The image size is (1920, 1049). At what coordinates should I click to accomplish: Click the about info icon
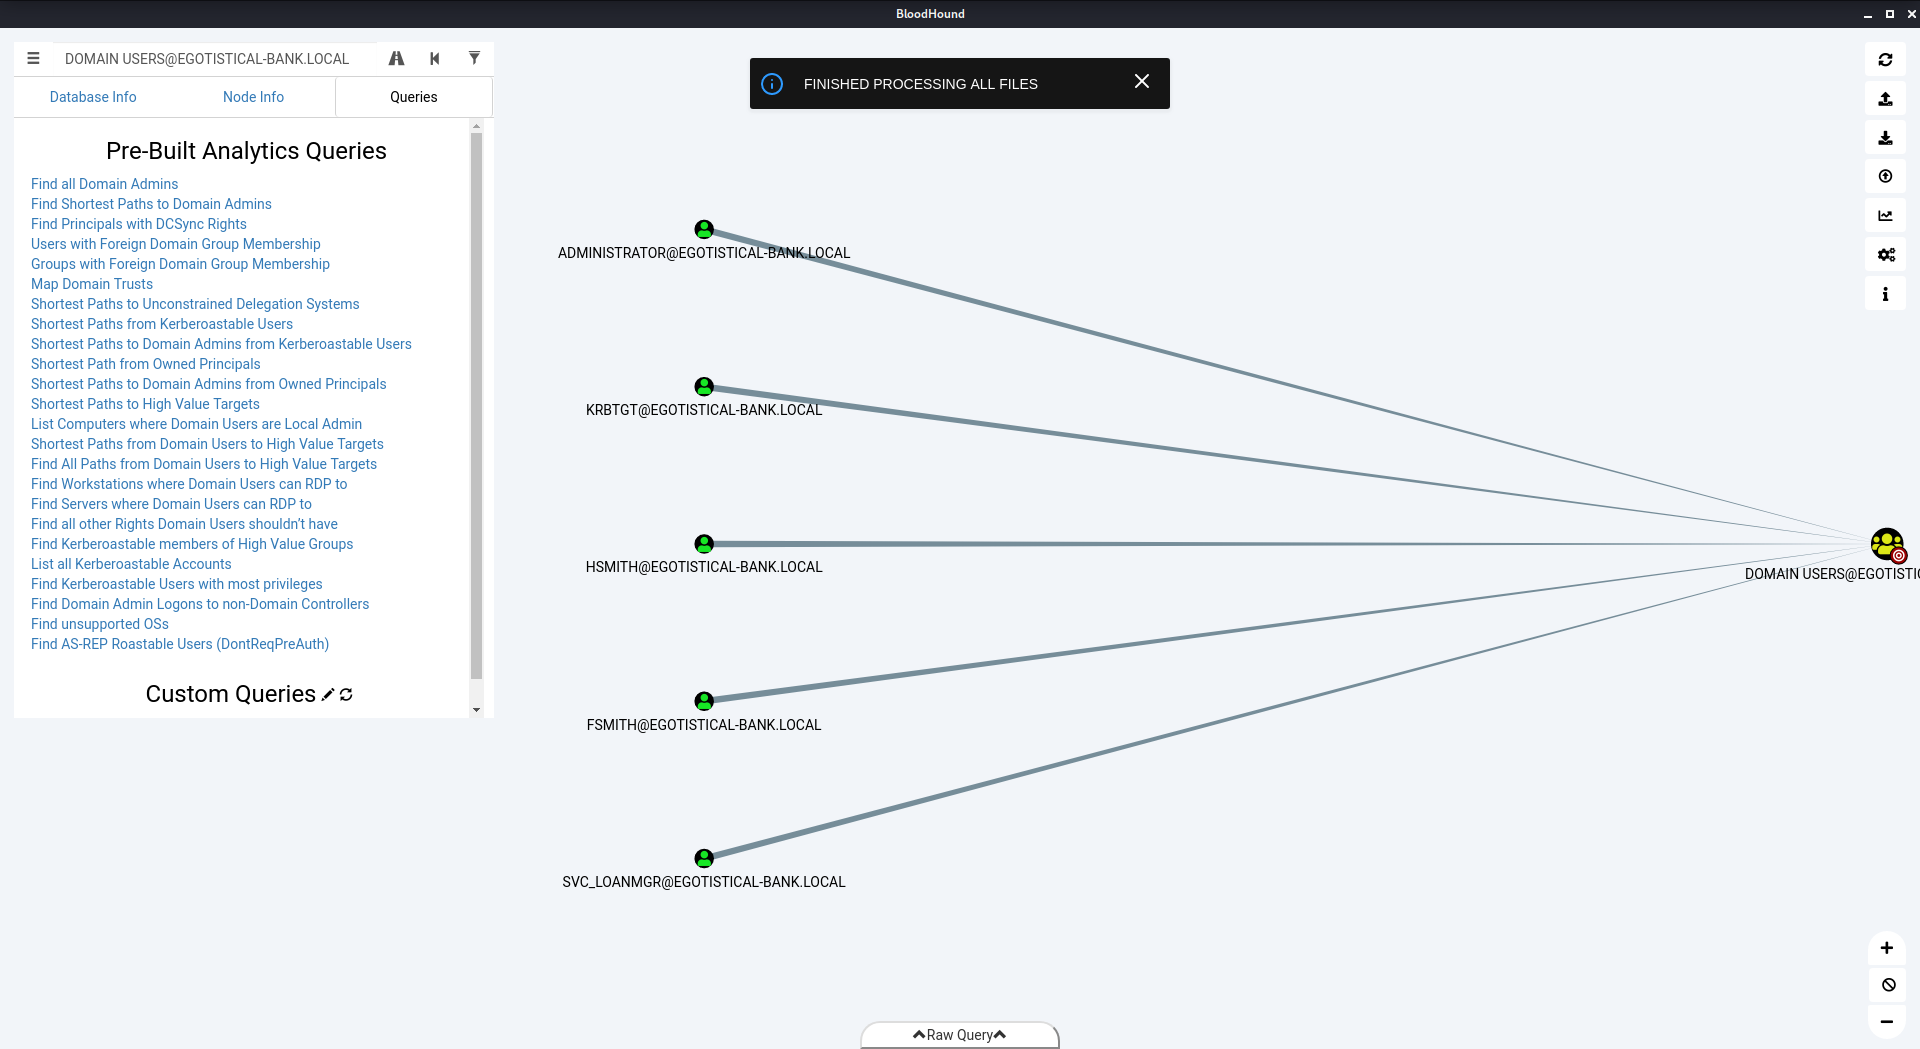click(1885, 294)
